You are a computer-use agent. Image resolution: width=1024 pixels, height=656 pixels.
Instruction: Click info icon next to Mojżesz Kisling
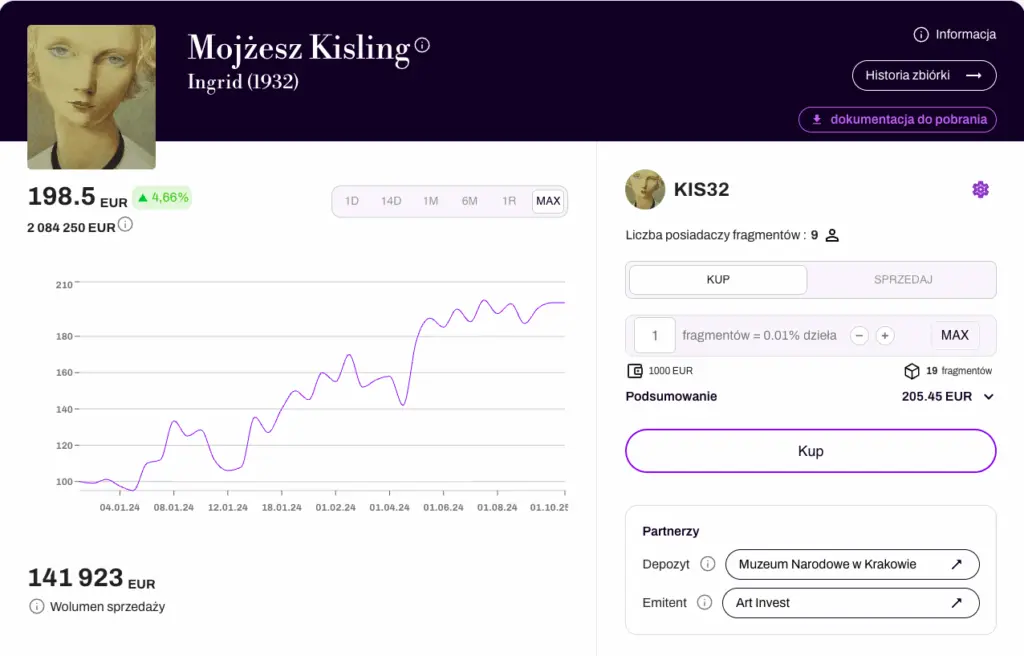422,45
